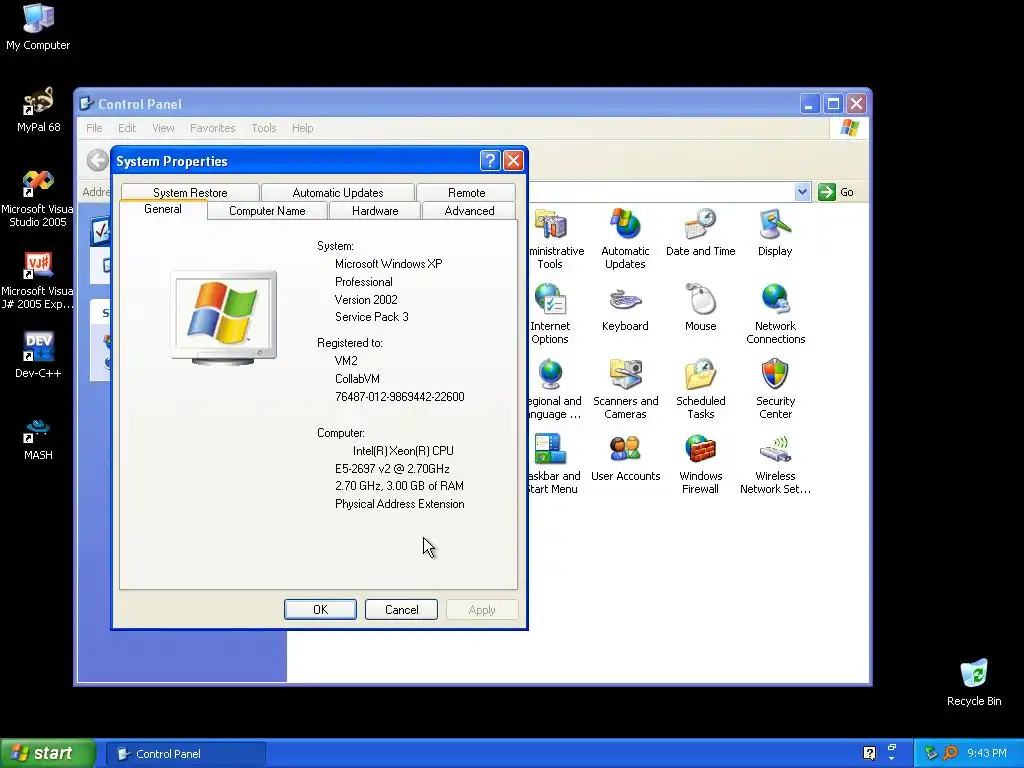The width and height of the screenshot is (1024, 768).
Task: Click the Start button
Action: click(47, 753)
